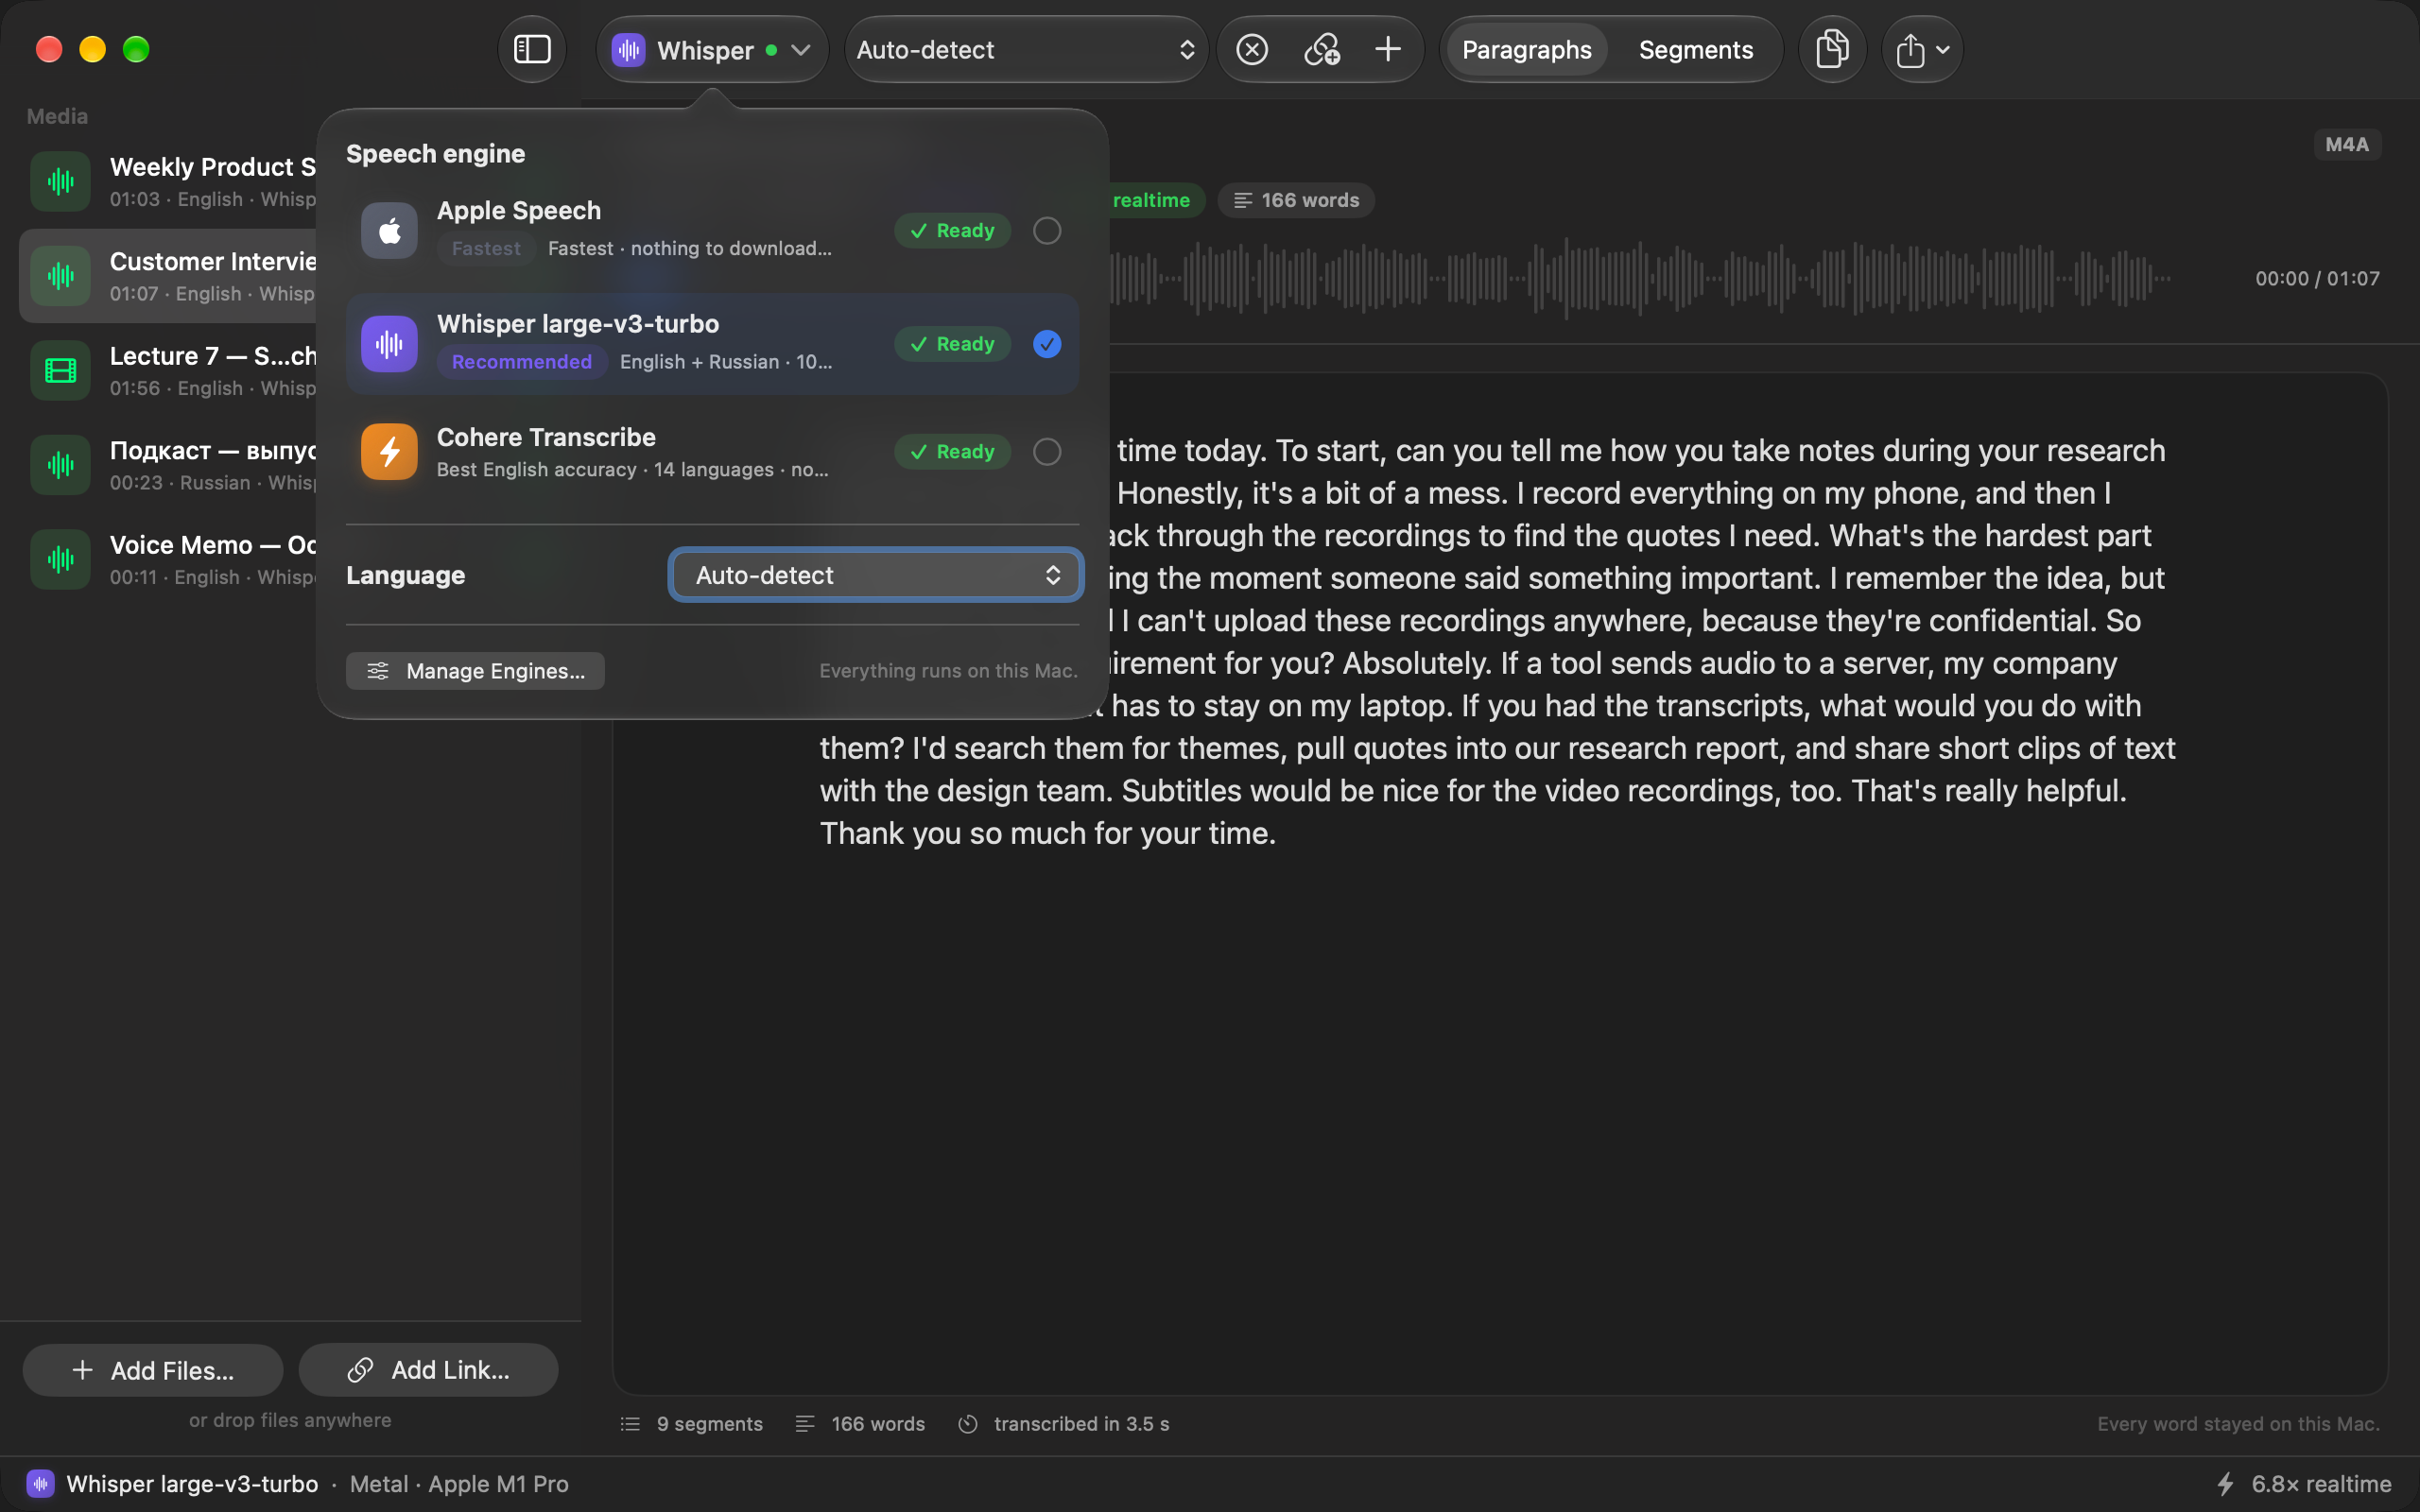Click the lightning bolt realtime speed icon
This screenshot has height=1512, width=2420.
tap(2226, 1484)
